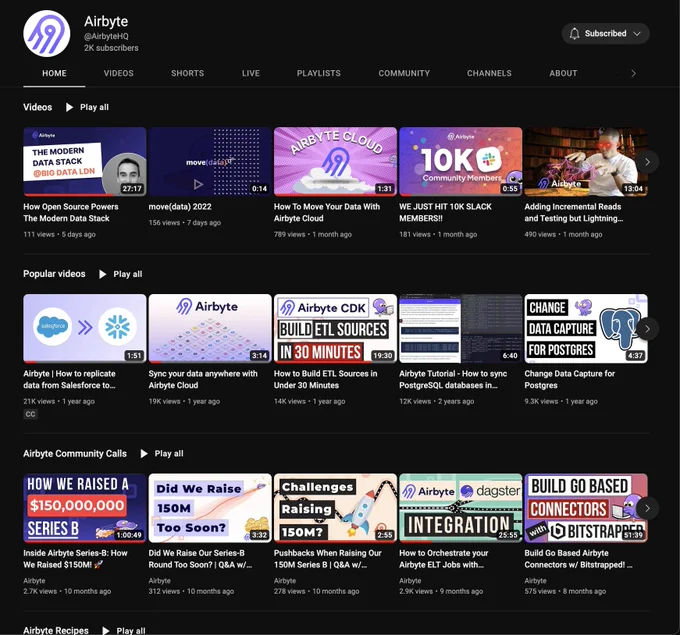Open the 10K Community Members thumbnail

461,161
